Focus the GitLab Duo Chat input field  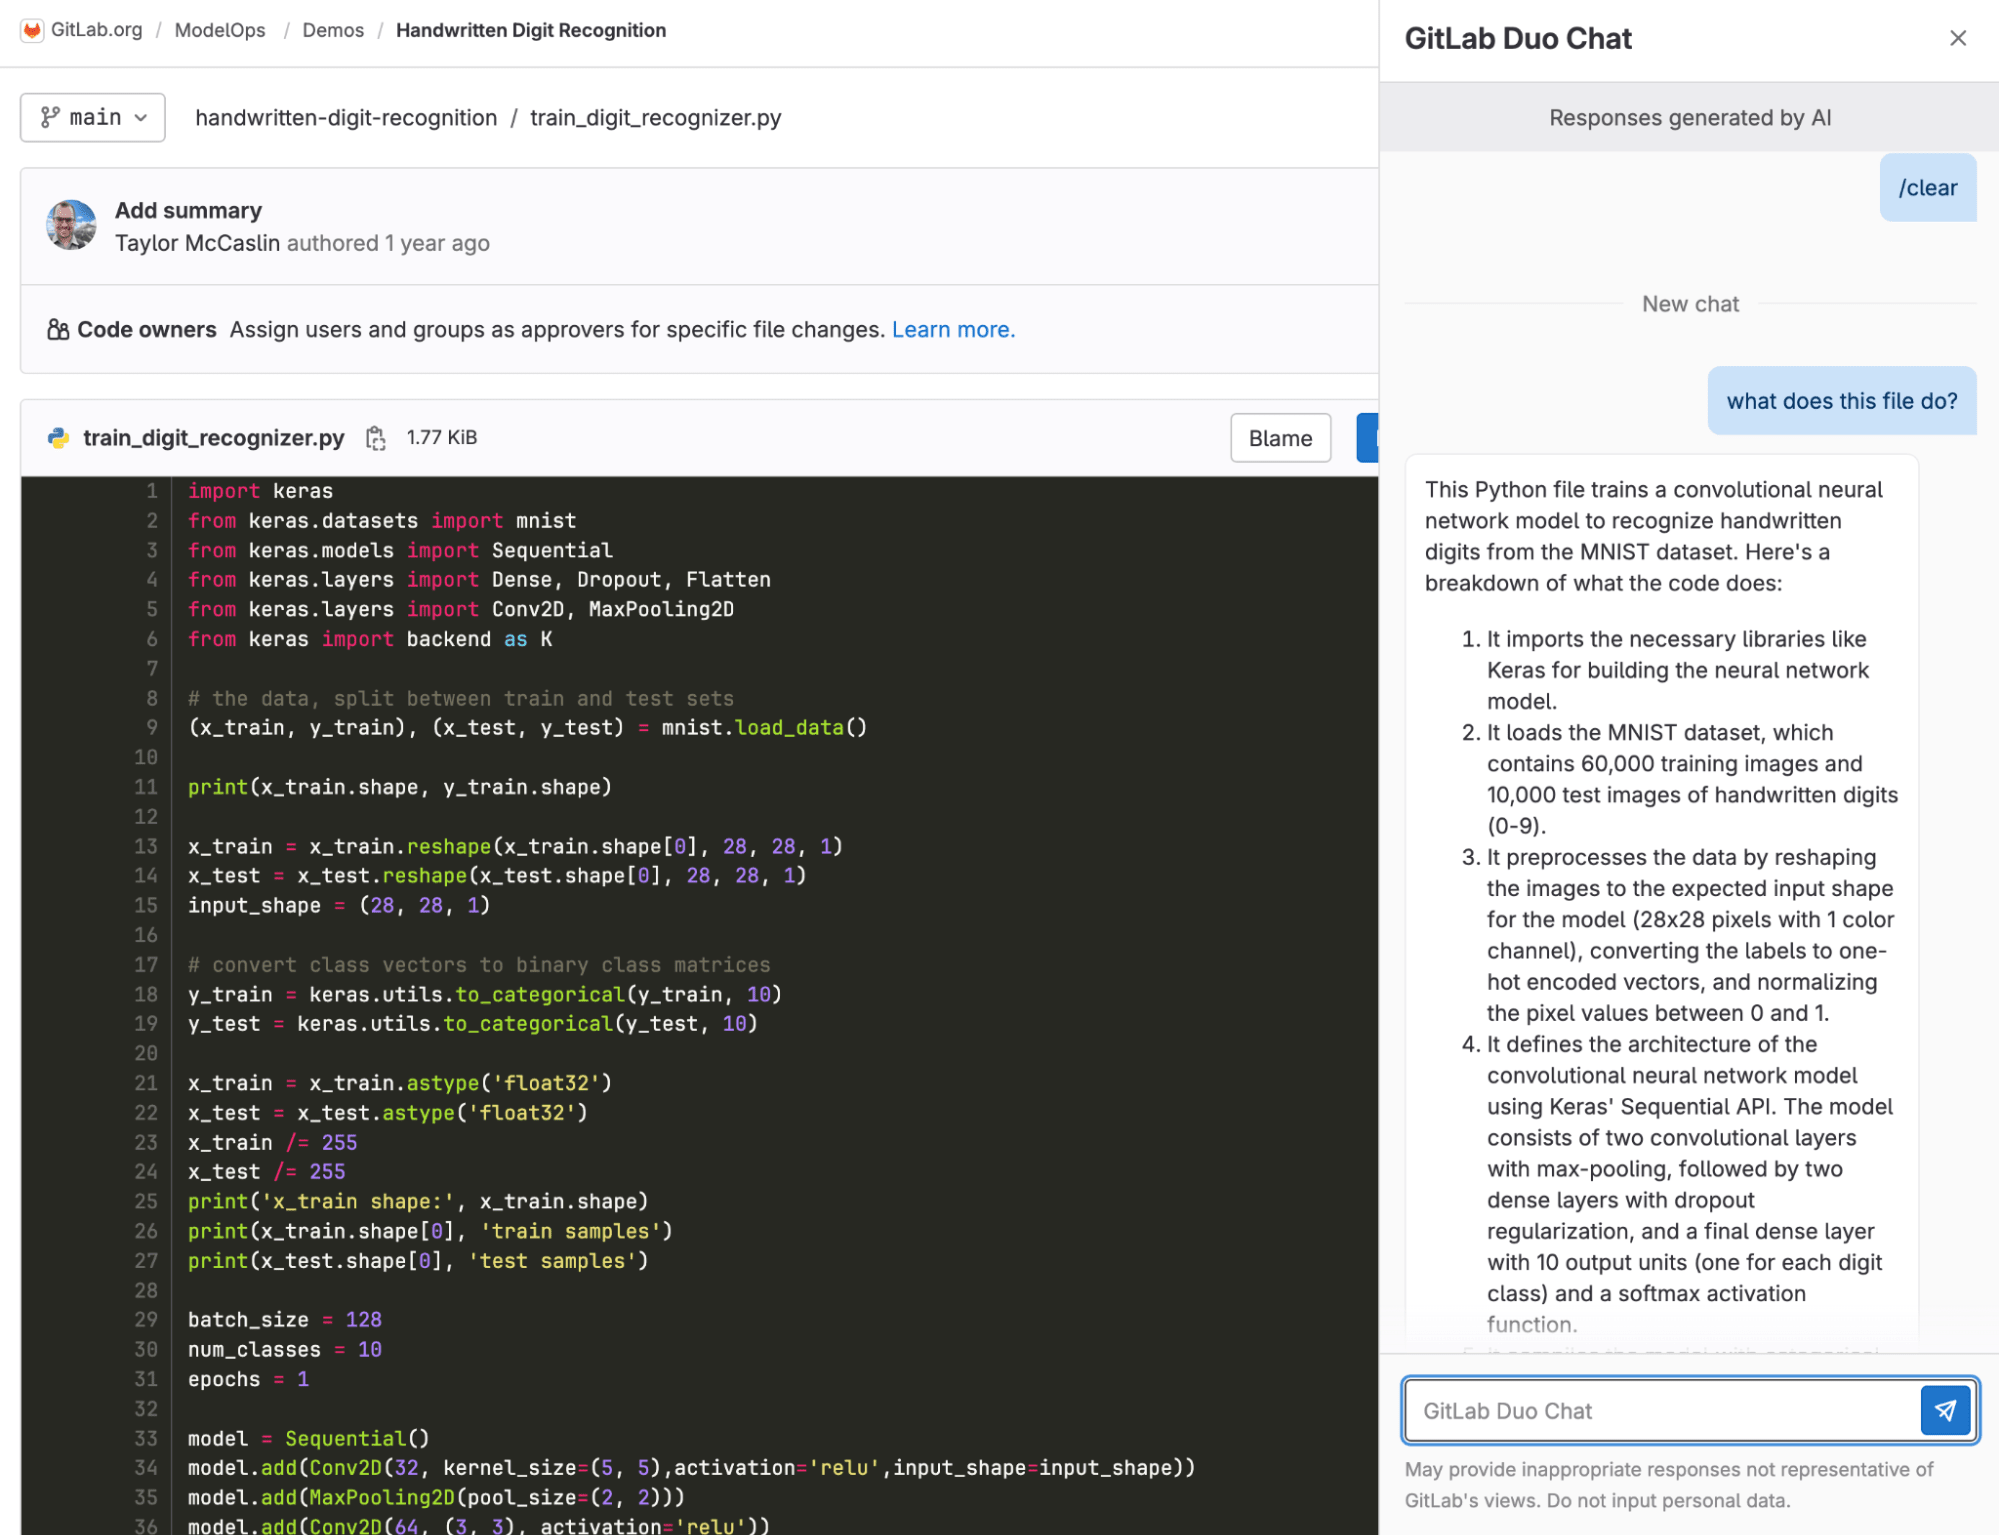click(x=1661, y=1410)
